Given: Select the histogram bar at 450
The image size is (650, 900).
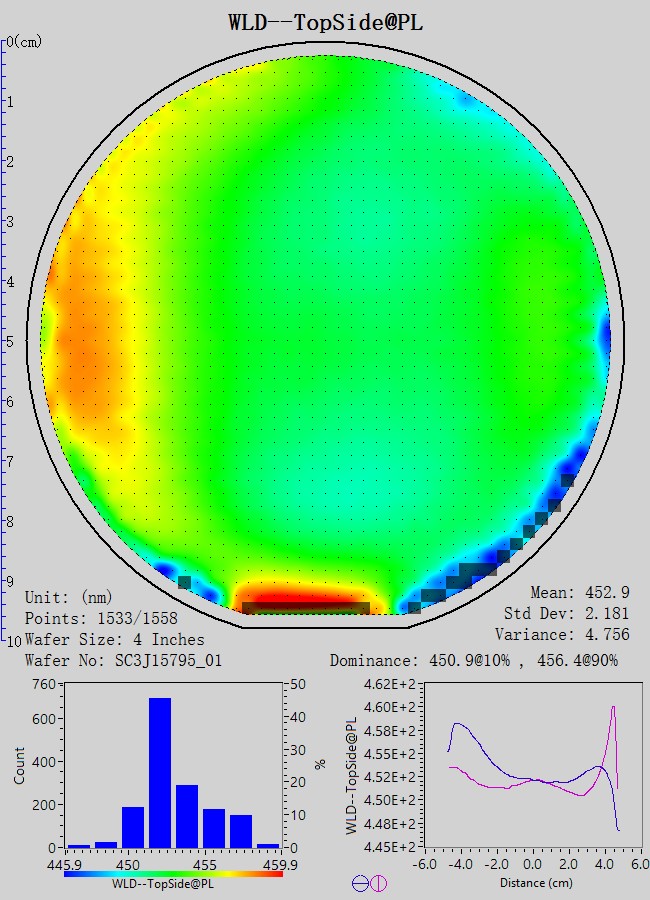Looking at the screenshot, I should 133,827.
